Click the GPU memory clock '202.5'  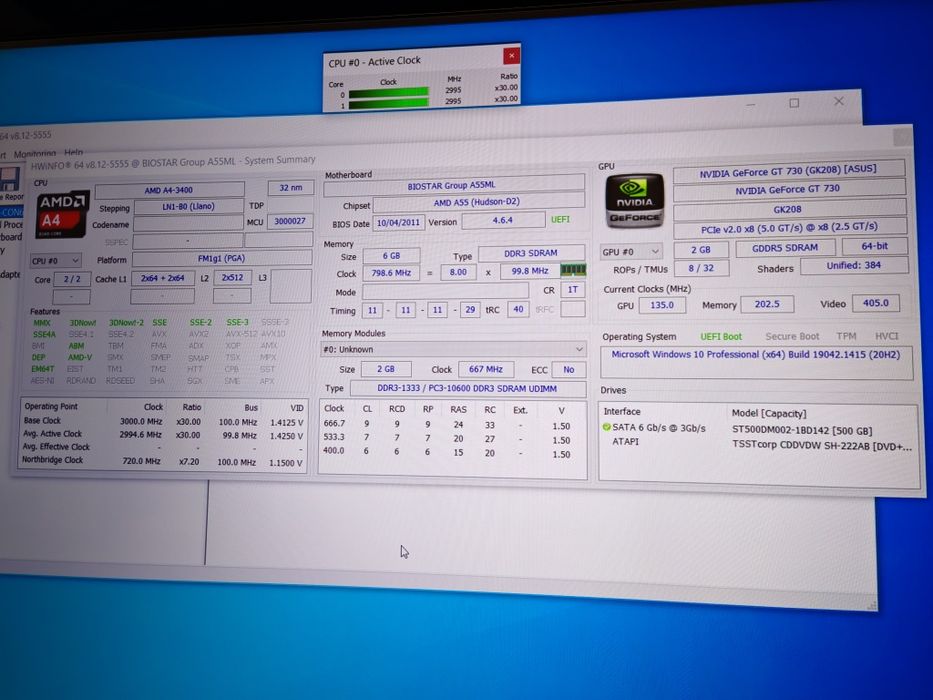[767, 304]
